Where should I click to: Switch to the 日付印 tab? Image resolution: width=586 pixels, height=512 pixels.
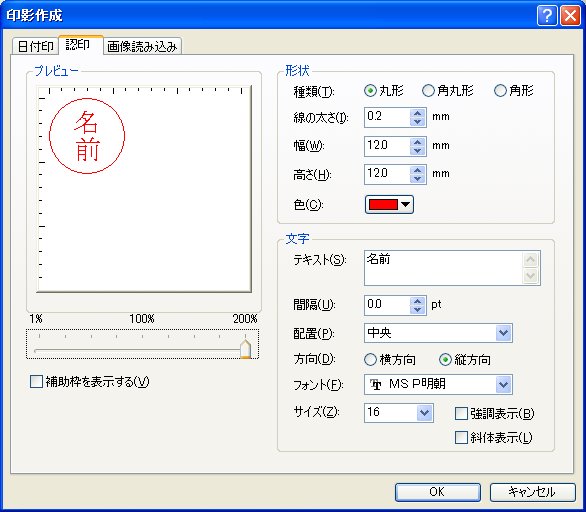coord(36,46)
